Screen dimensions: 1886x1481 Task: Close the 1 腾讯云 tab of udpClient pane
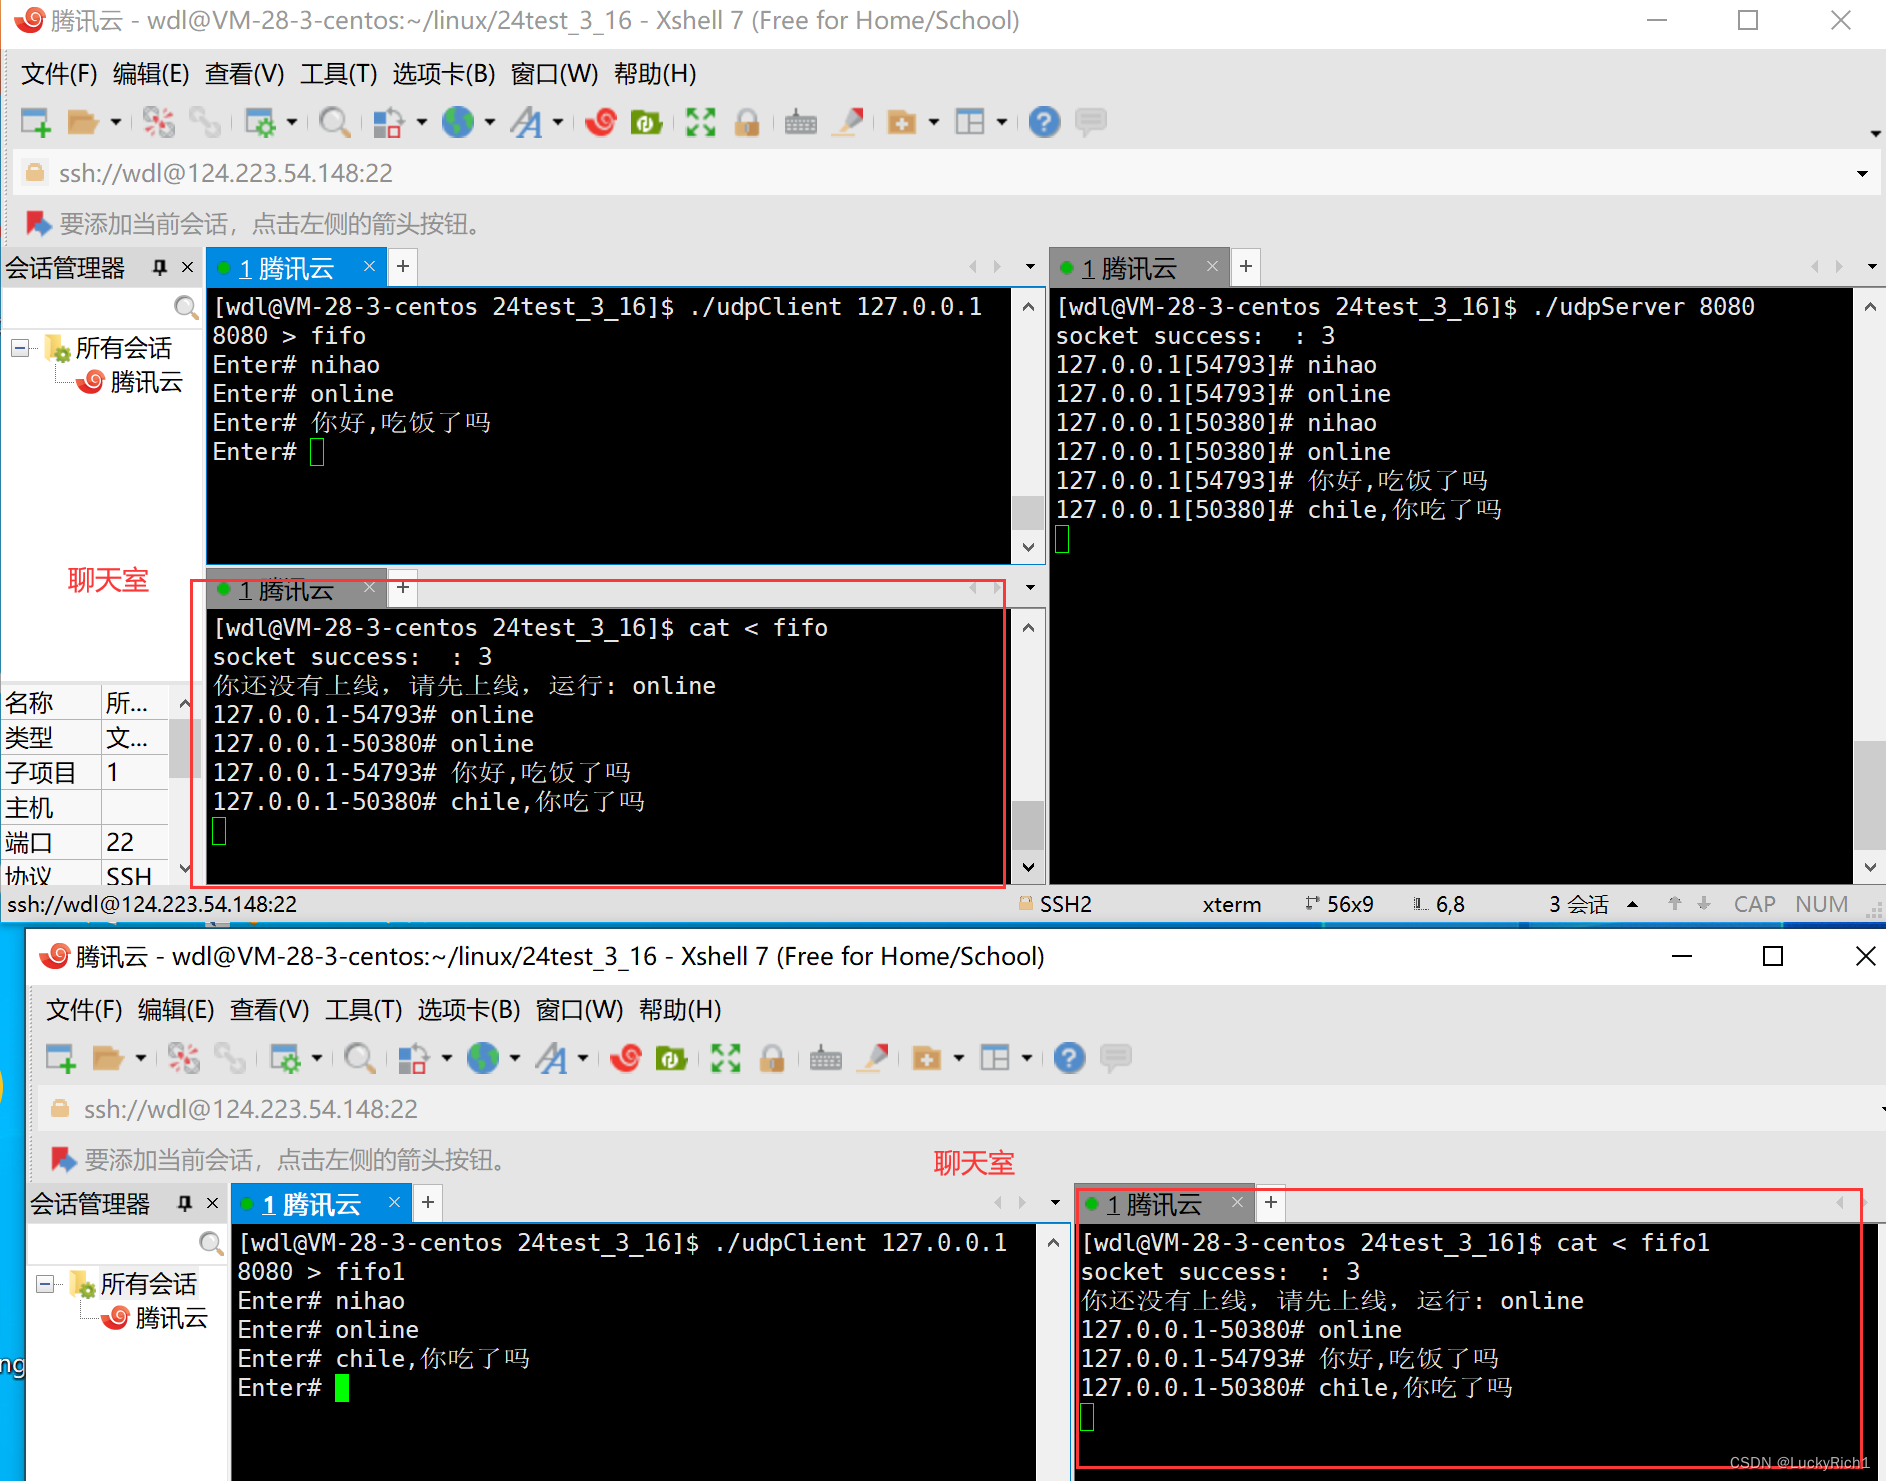pyautogui.click(x=369, y=266)
